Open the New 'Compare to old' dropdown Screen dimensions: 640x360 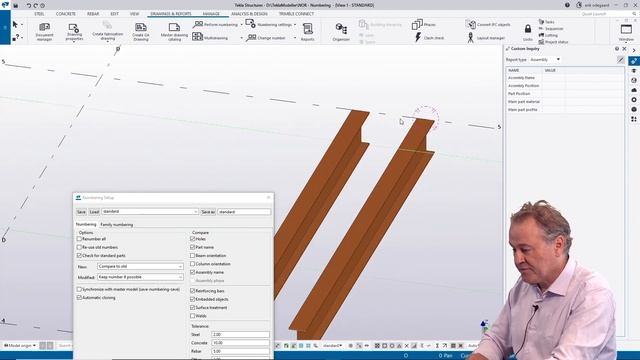[x=140, y=267]
